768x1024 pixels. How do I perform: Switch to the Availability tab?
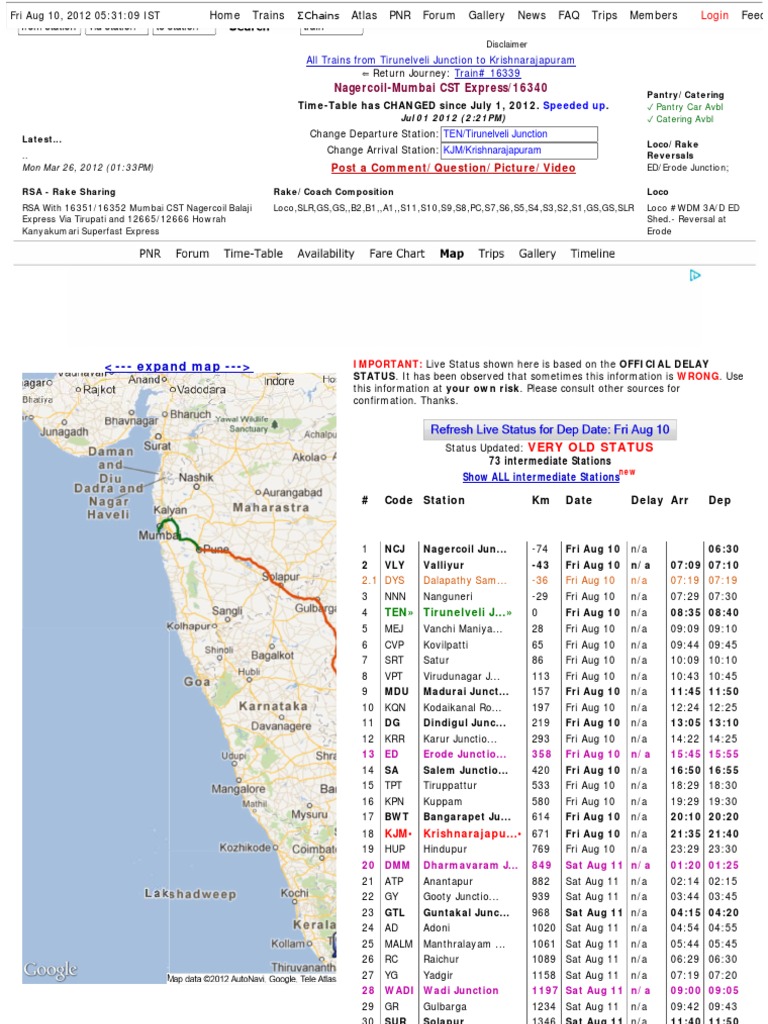[x=326, y=253]
